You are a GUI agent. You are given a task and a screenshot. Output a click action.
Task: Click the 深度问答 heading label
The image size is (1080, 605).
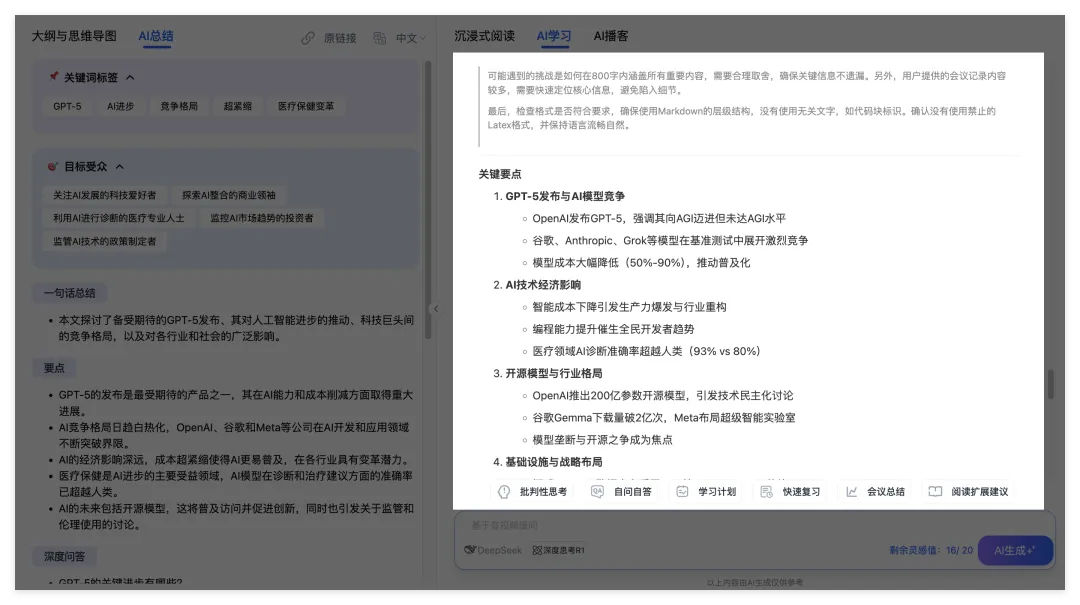click(x=65, y=556)
